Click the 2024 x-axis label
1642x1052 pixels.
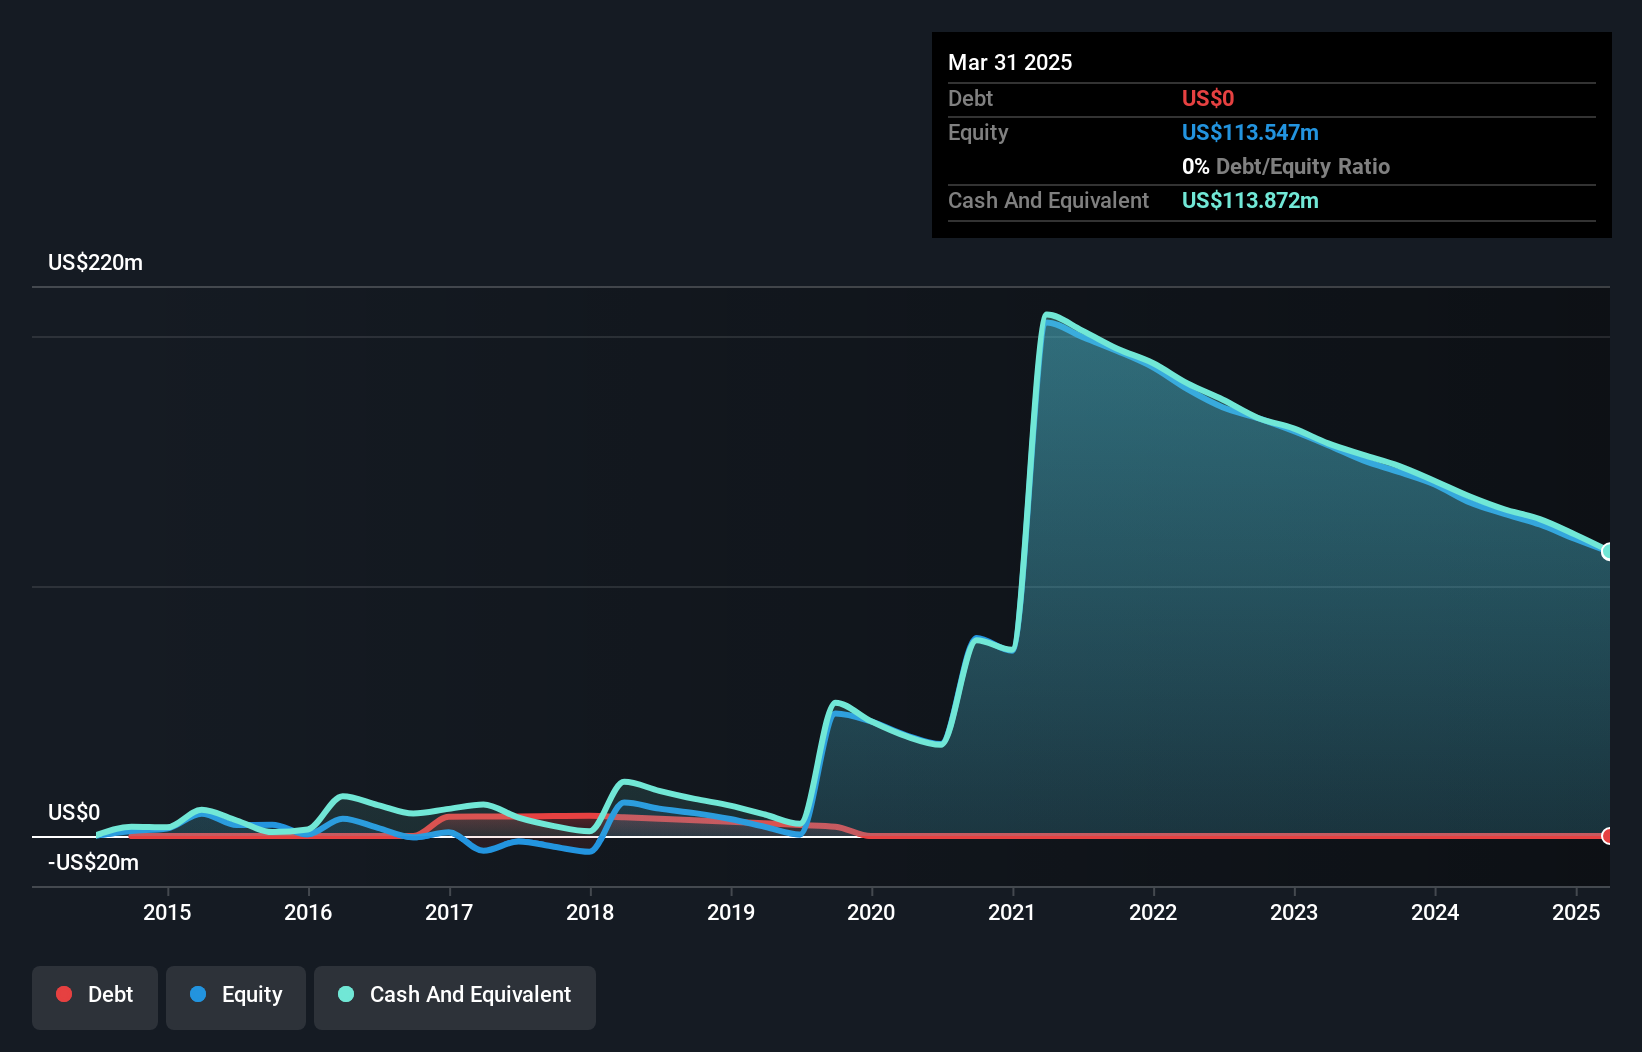click(1435, 912)
